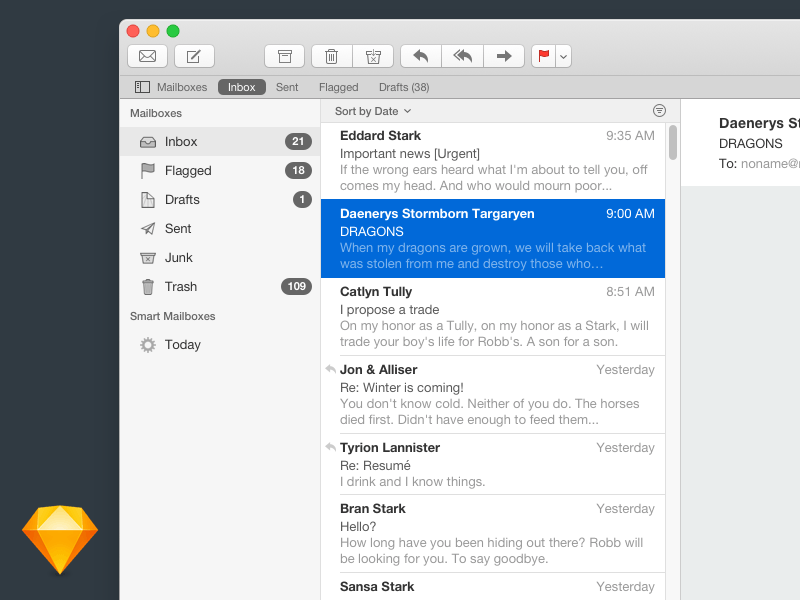Open the Sort by Date menu

point(371,111)
